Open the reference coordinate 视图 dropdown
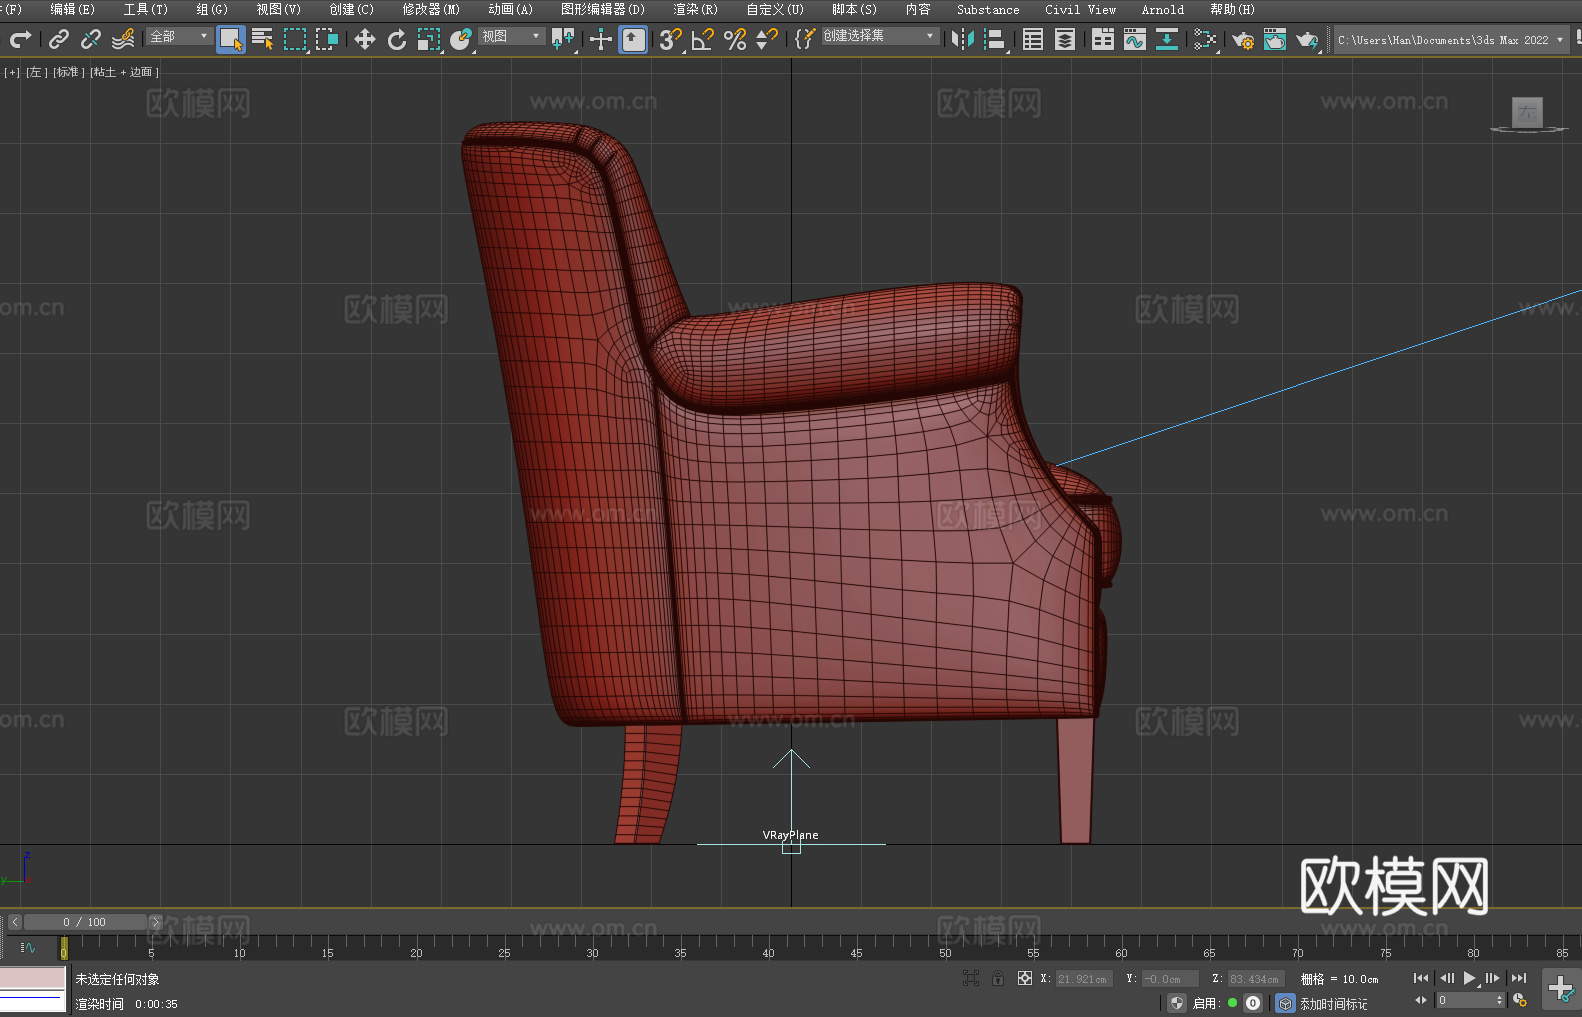 (x=511, y=36)
